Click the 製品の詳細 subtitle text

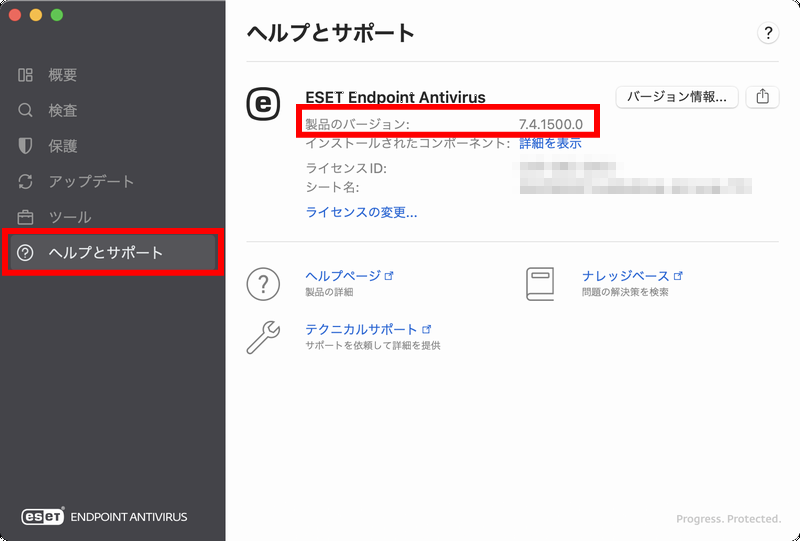pyautogui.click(x=329, y=292)
